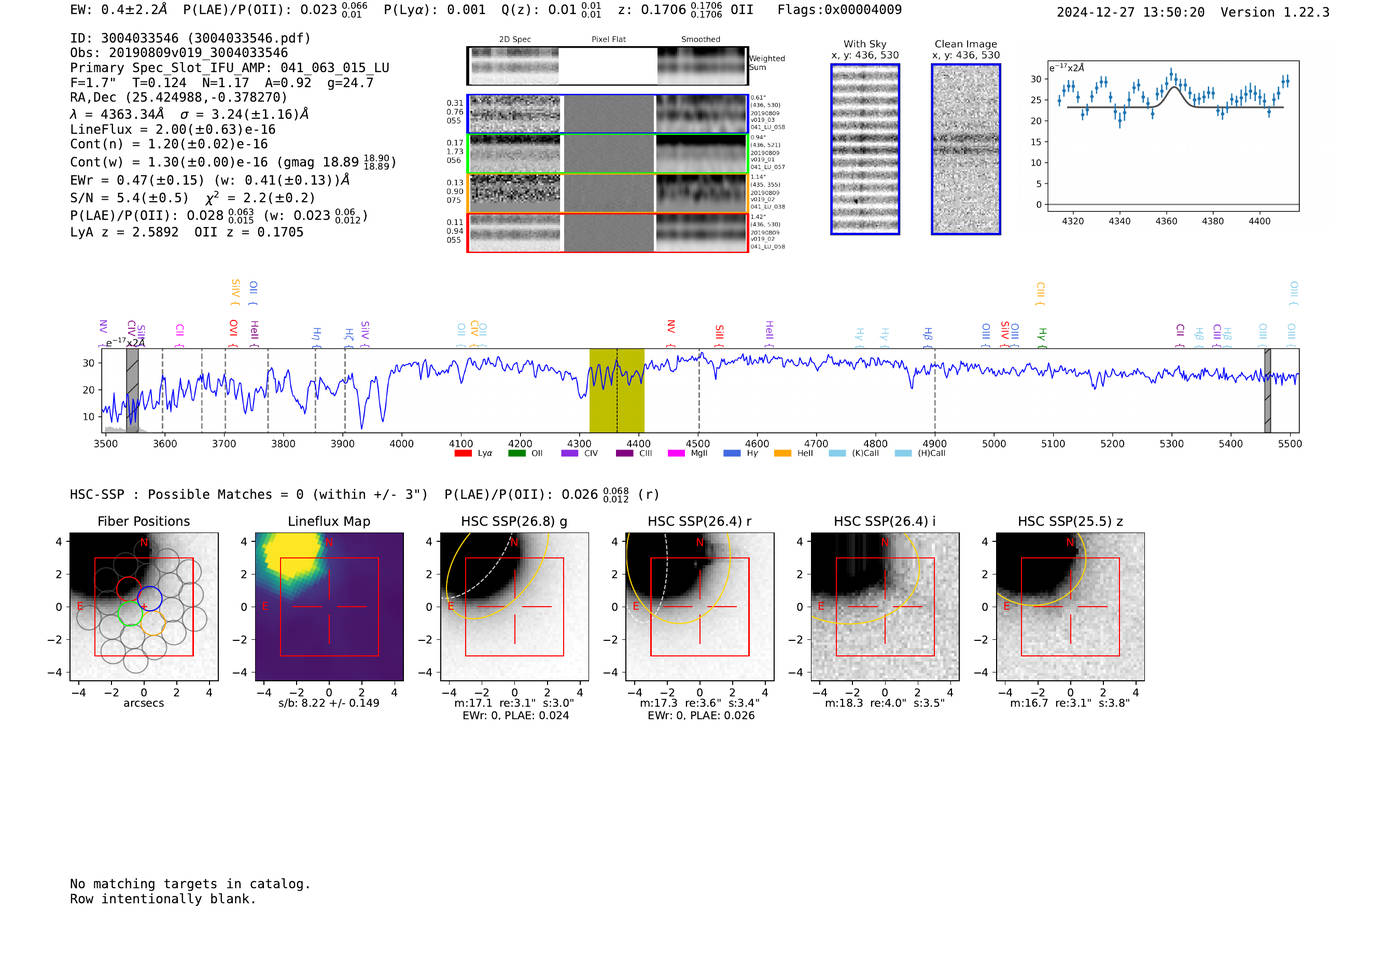This screenshot has height=953, width=1400.
Task: Click the Lyα red legend swatch
Action: coord(463,453)
